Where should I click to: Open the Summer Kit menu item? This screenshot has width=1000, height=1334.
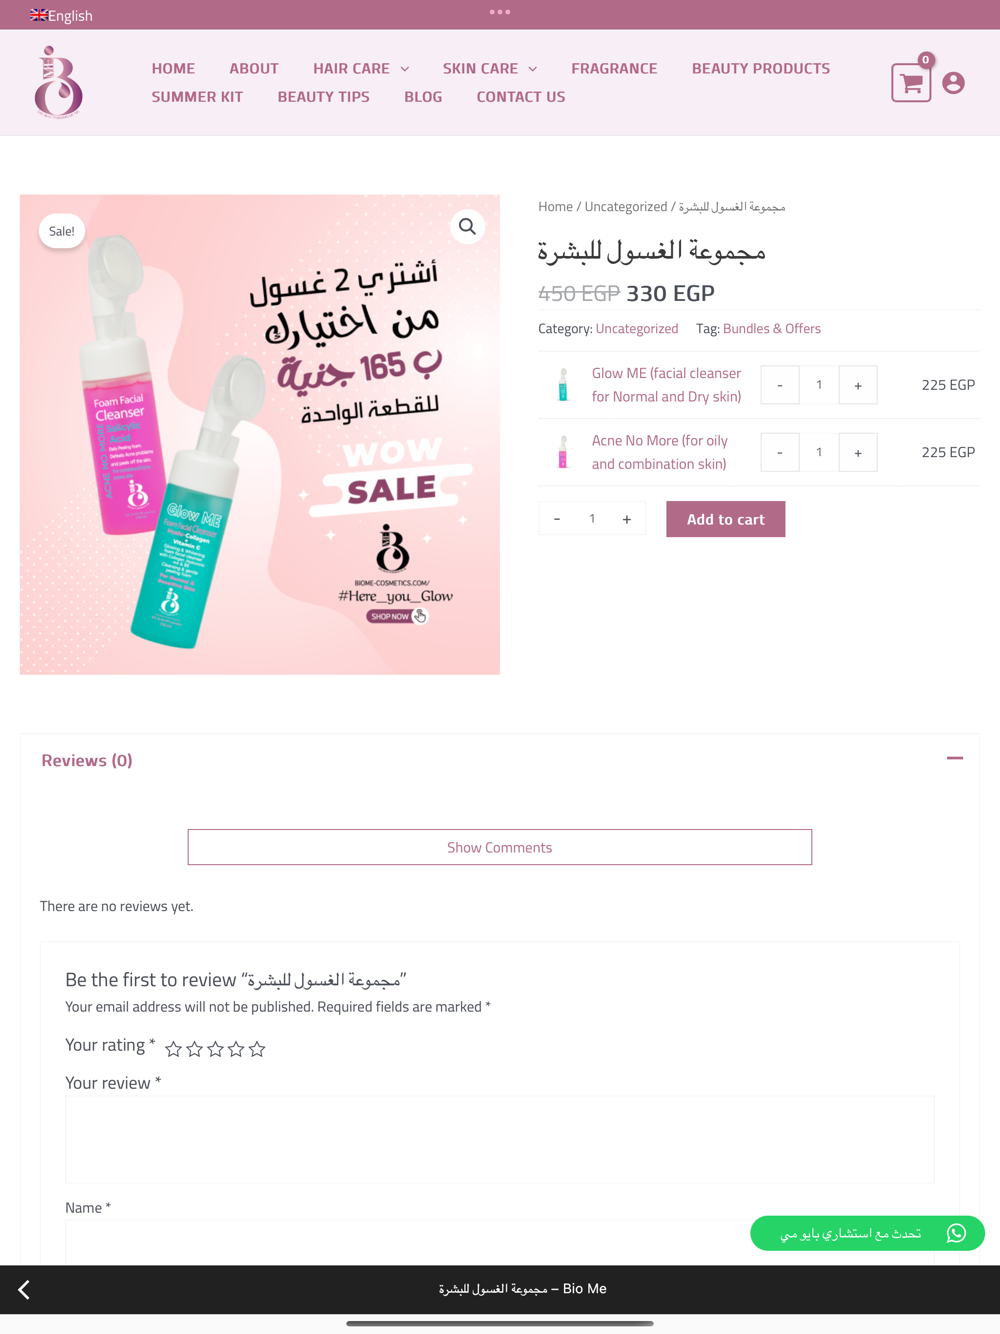click(x=197, y=97)
